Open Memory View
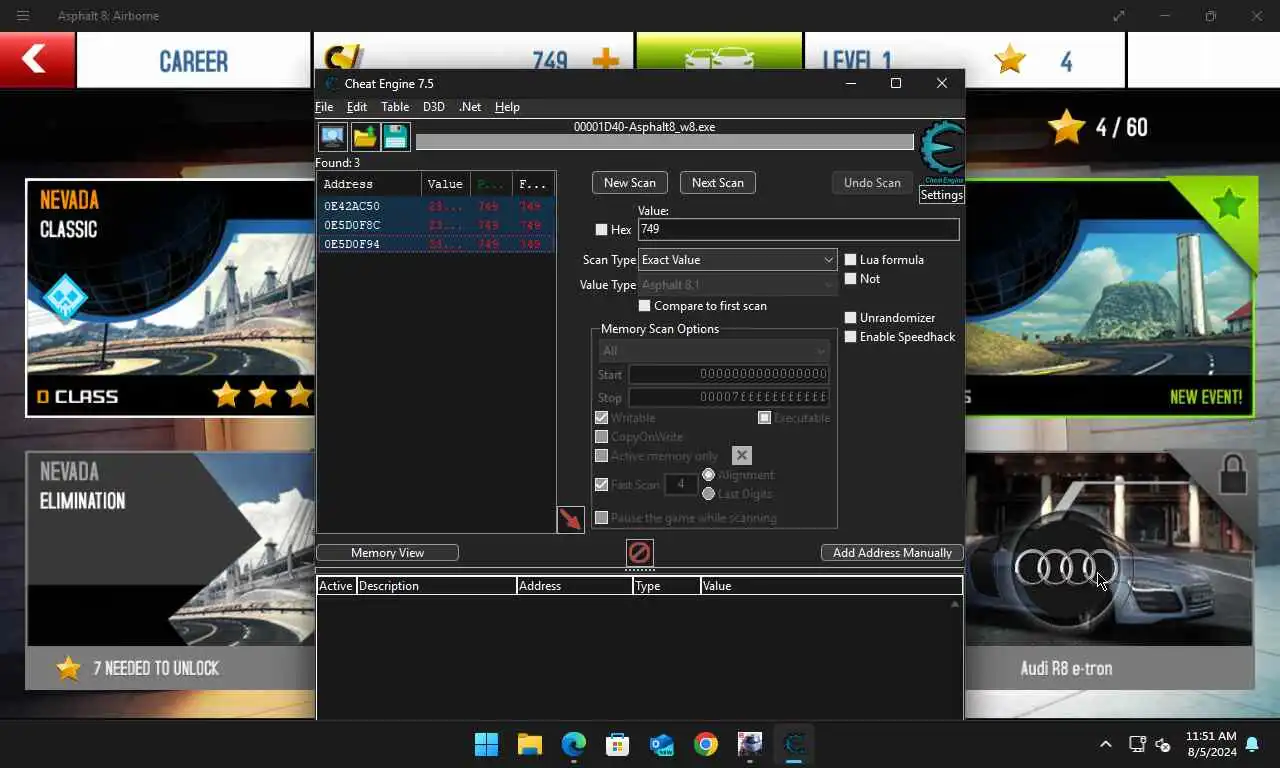 tap(388, 553)
